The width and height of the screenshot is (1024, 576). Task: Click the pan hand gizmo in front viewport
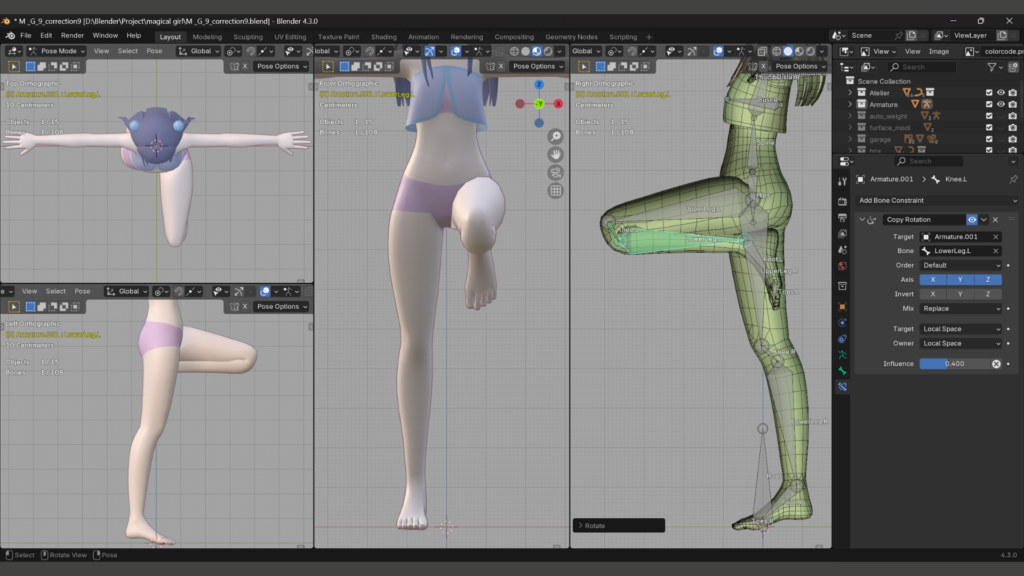click(555, 154)
